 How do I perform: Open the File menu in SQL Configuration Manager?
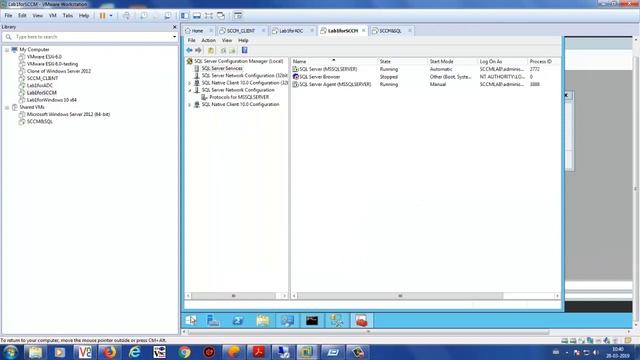pyautogui.click(x=191, y=40)
